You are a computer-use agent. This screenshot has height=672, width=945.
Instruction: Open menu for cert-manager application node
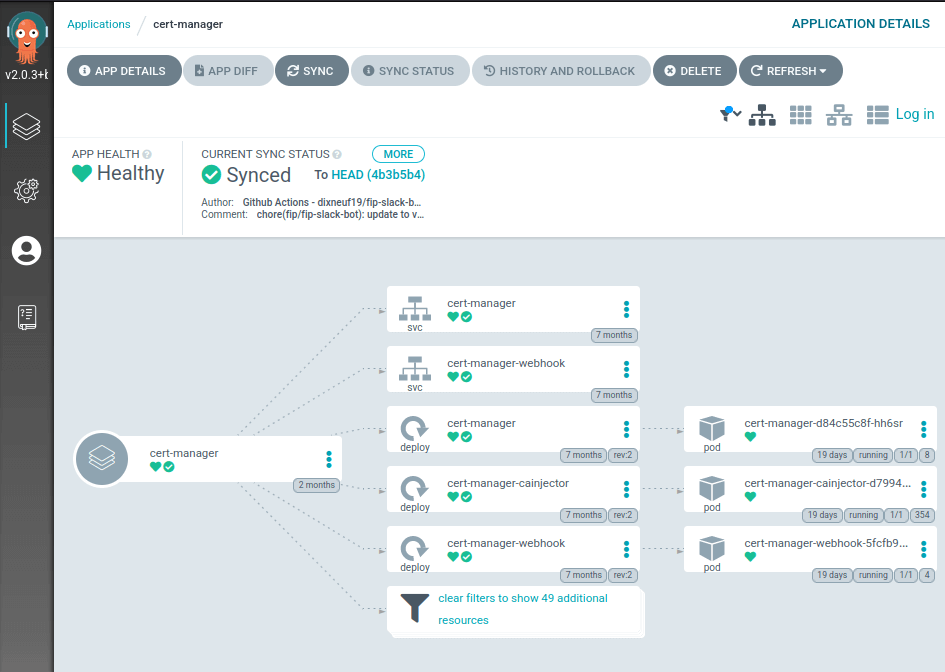[x=328, y=459]
